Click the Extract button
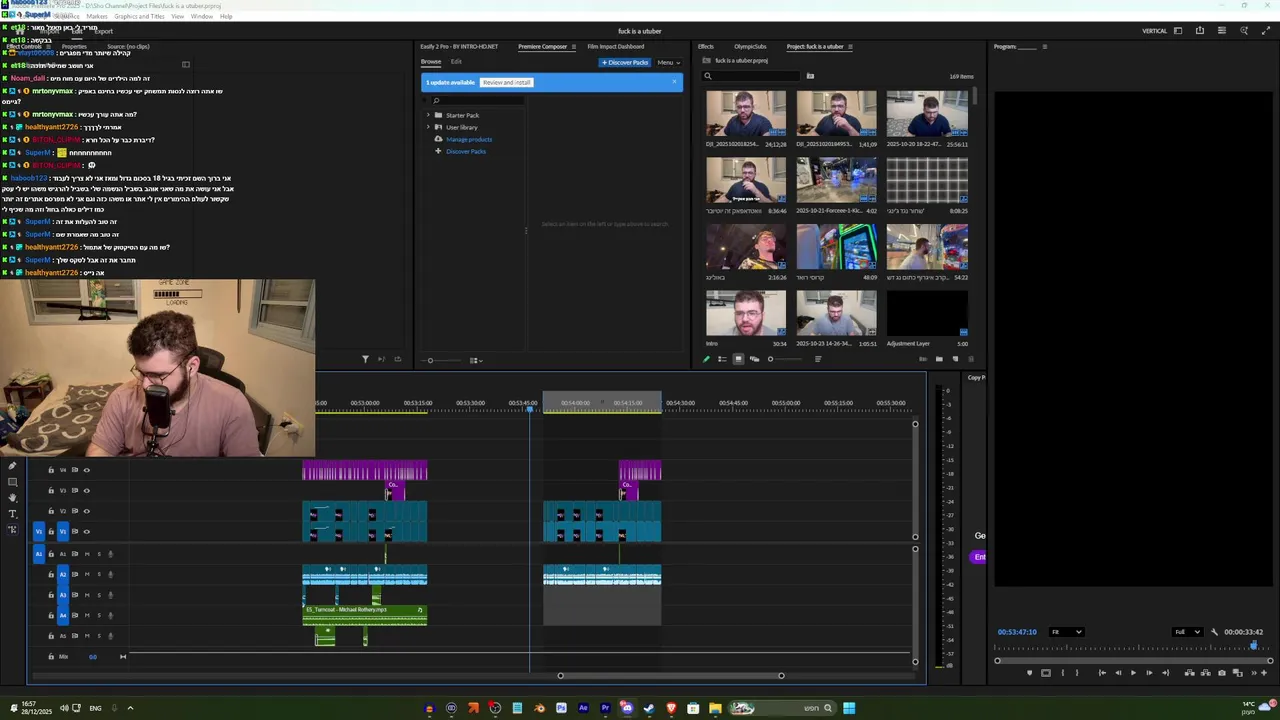Screen dimensions: 1280x720 (1206, 673)
